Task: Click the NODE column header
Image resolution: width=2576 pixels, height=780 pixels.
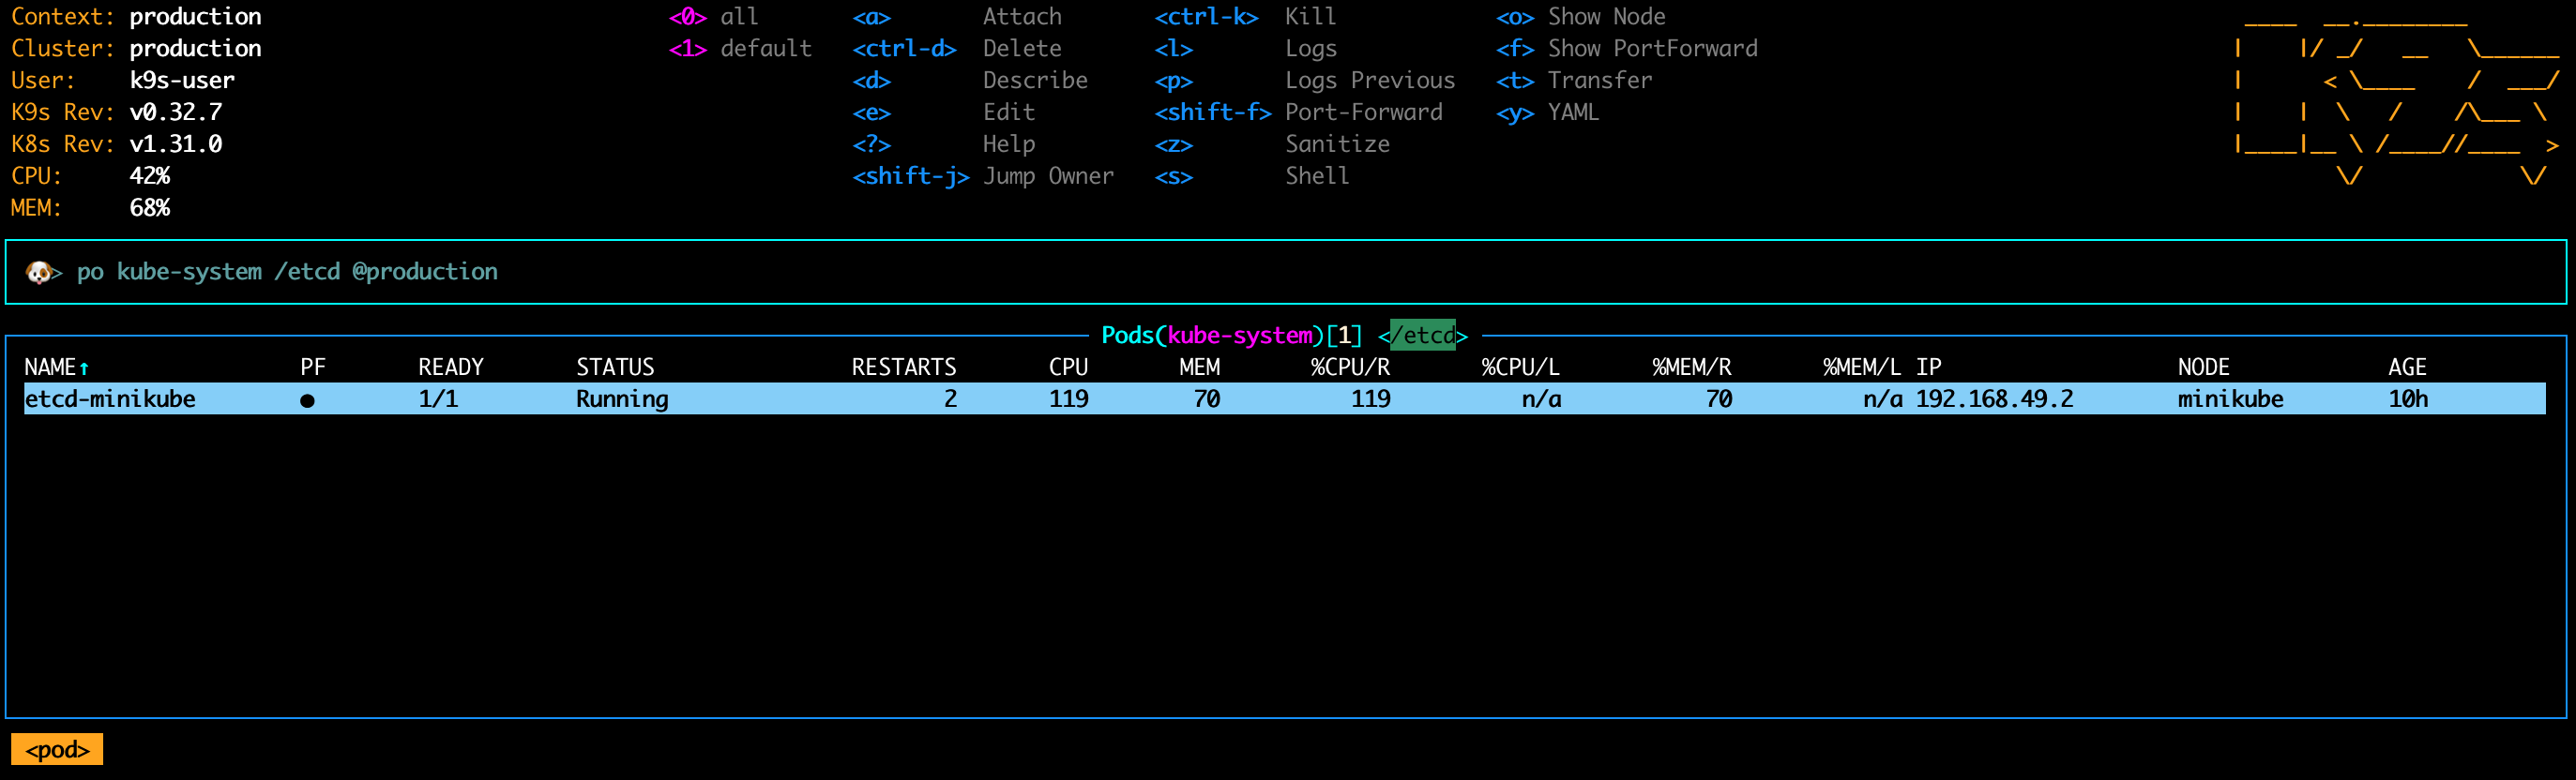Action: (2204, 368)
